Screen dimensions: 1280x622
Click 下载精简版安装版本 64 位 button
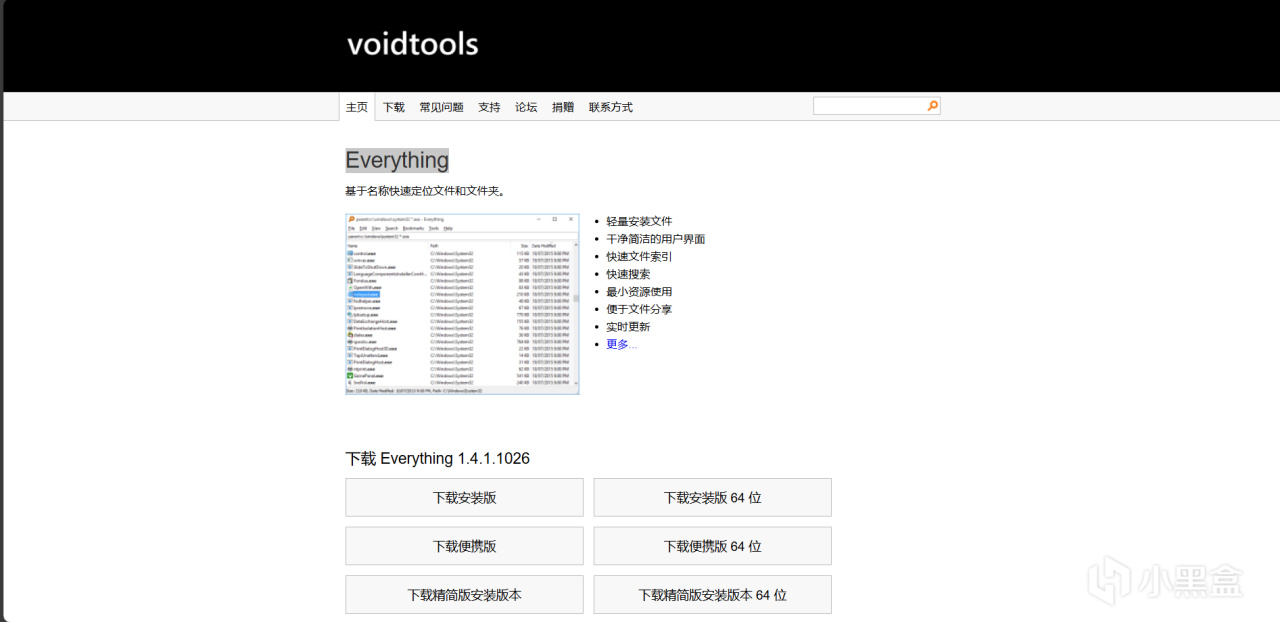click(712, 594)
